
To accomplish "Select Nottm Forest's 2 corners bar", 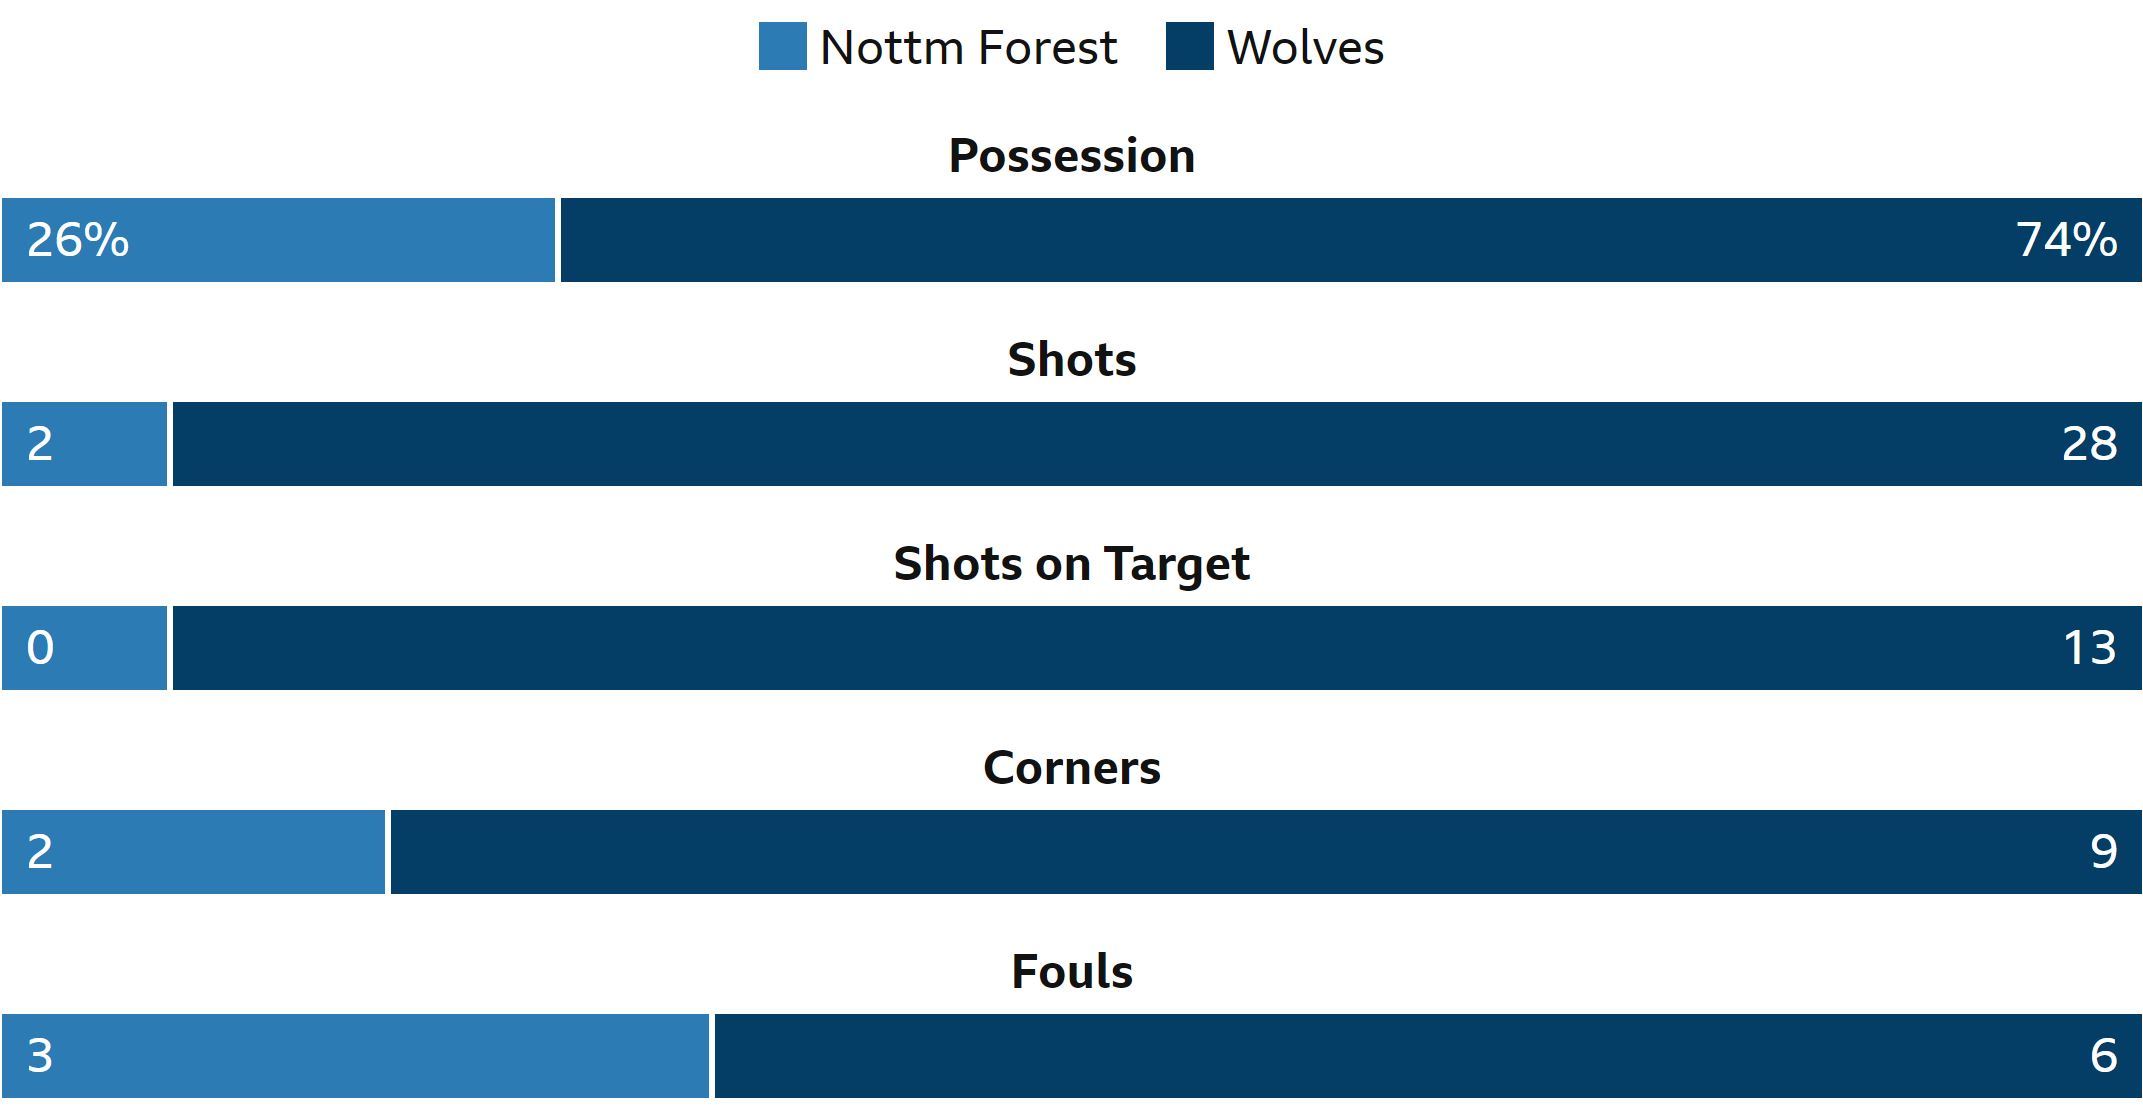I will 193,852.
